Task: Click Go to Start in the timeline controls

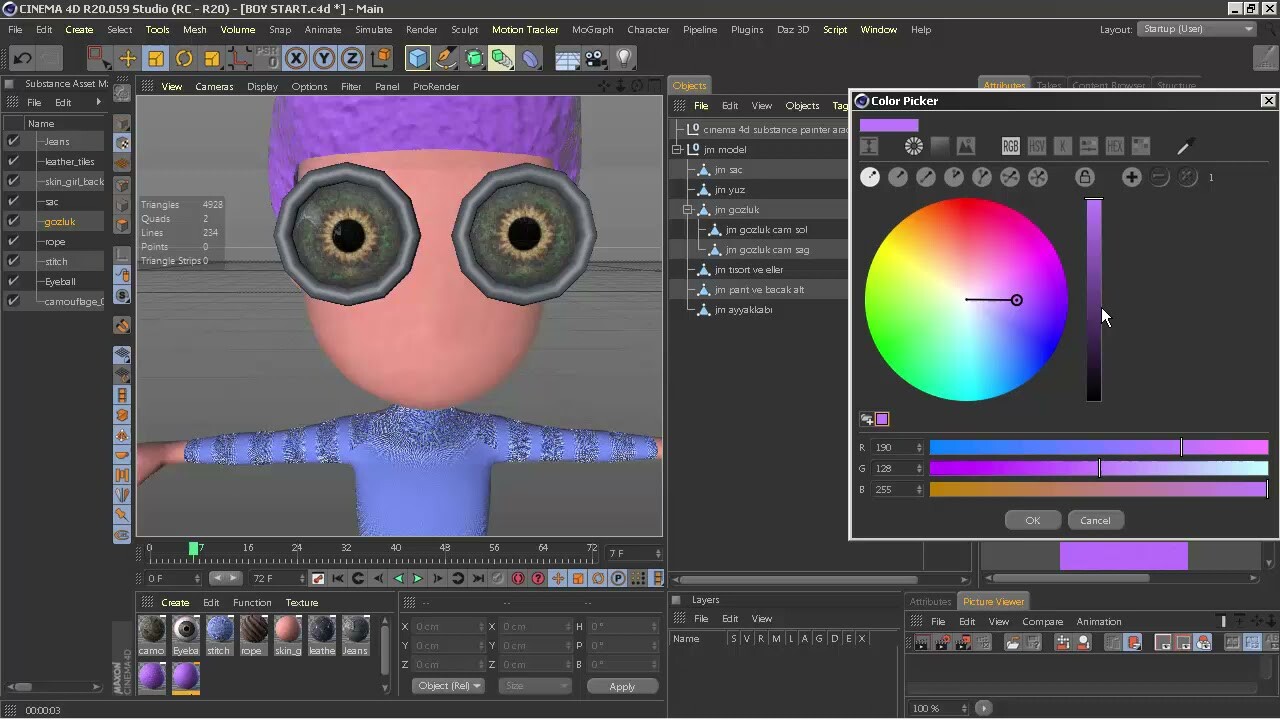Action: point(336,578)
